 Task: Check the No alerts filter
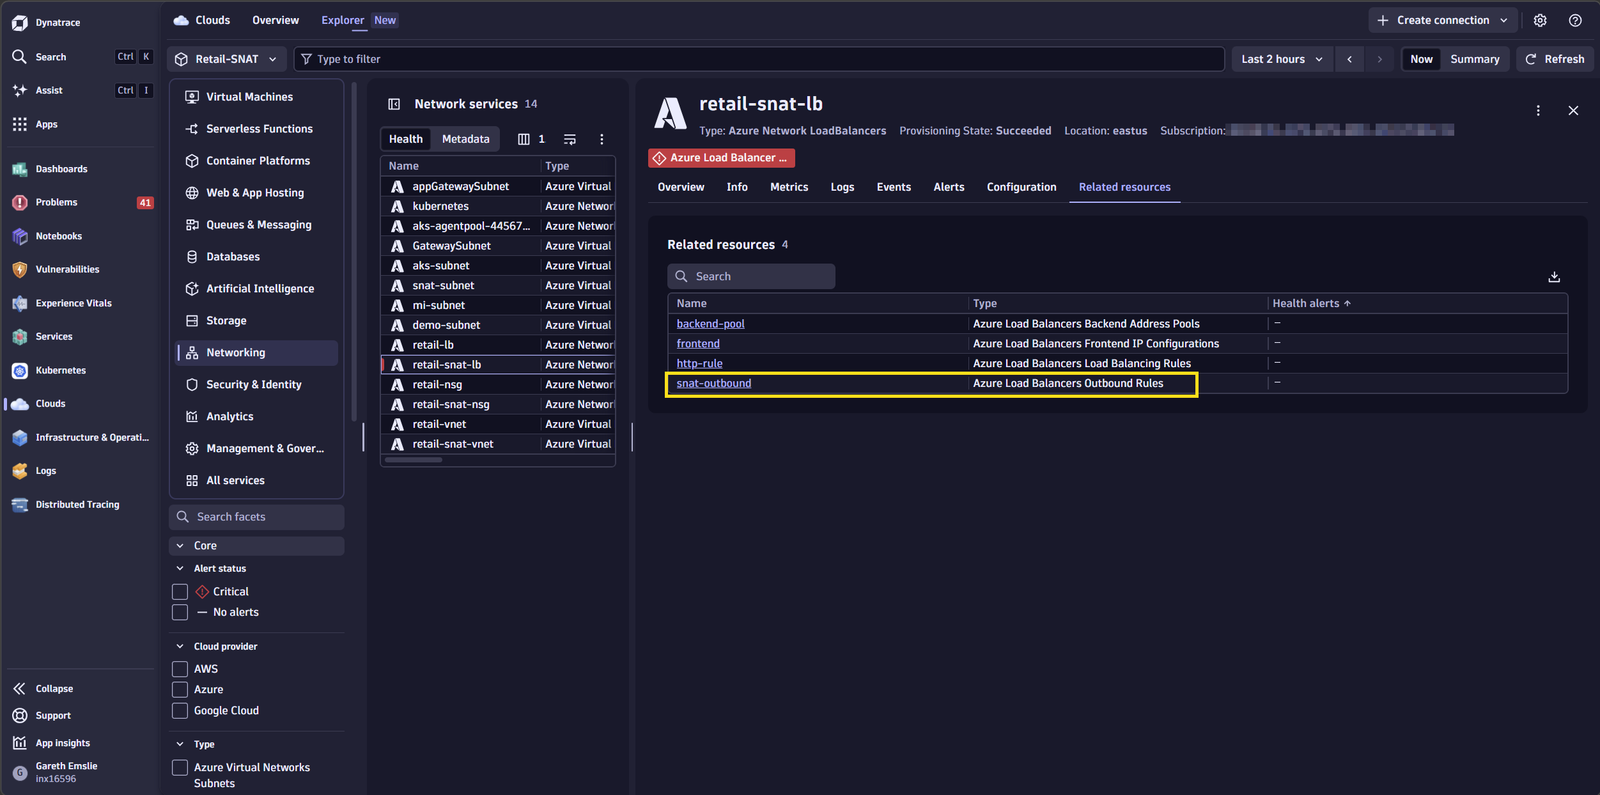180,612
